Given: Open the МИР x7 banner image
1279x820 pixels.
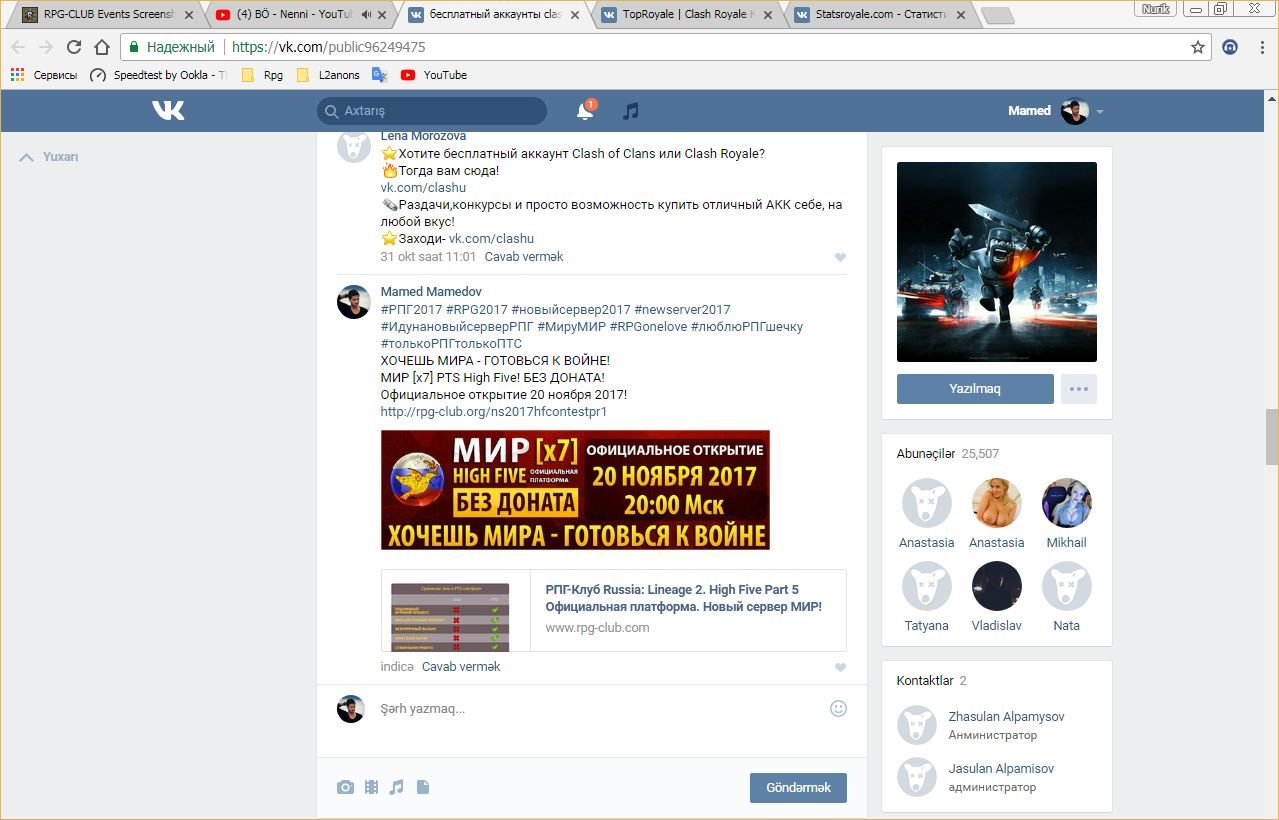Looking at the screenshot, I should pyautogui.click(x=575, y=490).
